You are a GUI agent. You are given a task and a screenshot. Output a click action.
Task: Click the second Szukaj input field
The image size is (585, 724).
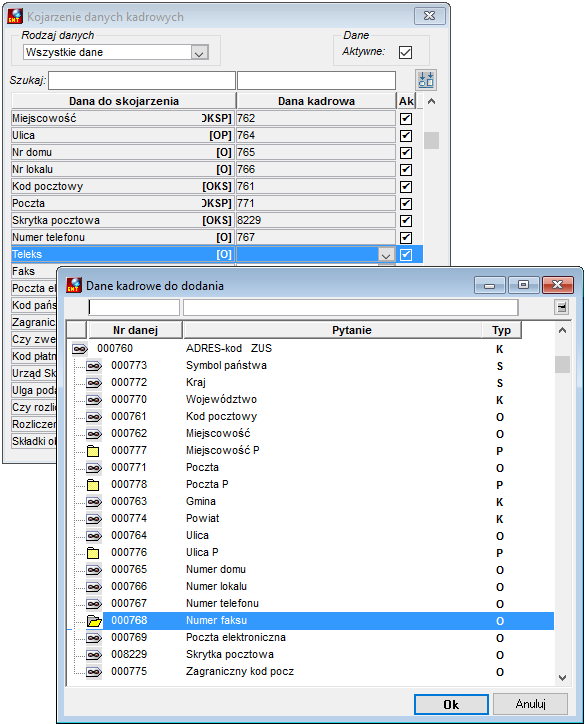pos(316,80)
